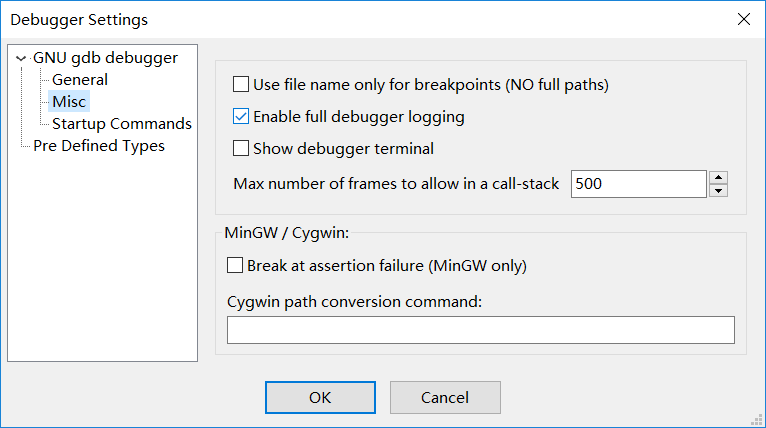Collapse the GNU gdb debugger tree node

point(21,58)
